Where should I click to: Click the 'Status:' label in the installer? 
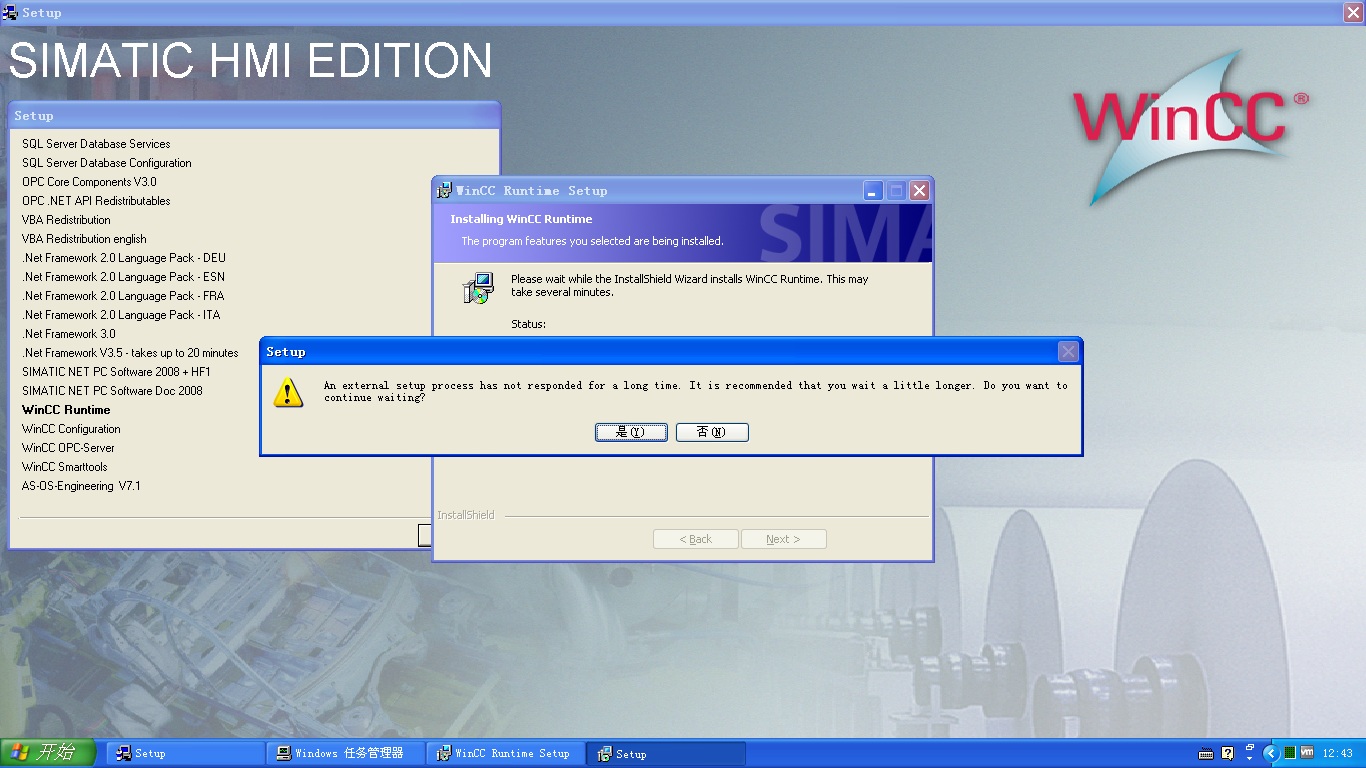(x=528, y=324)
